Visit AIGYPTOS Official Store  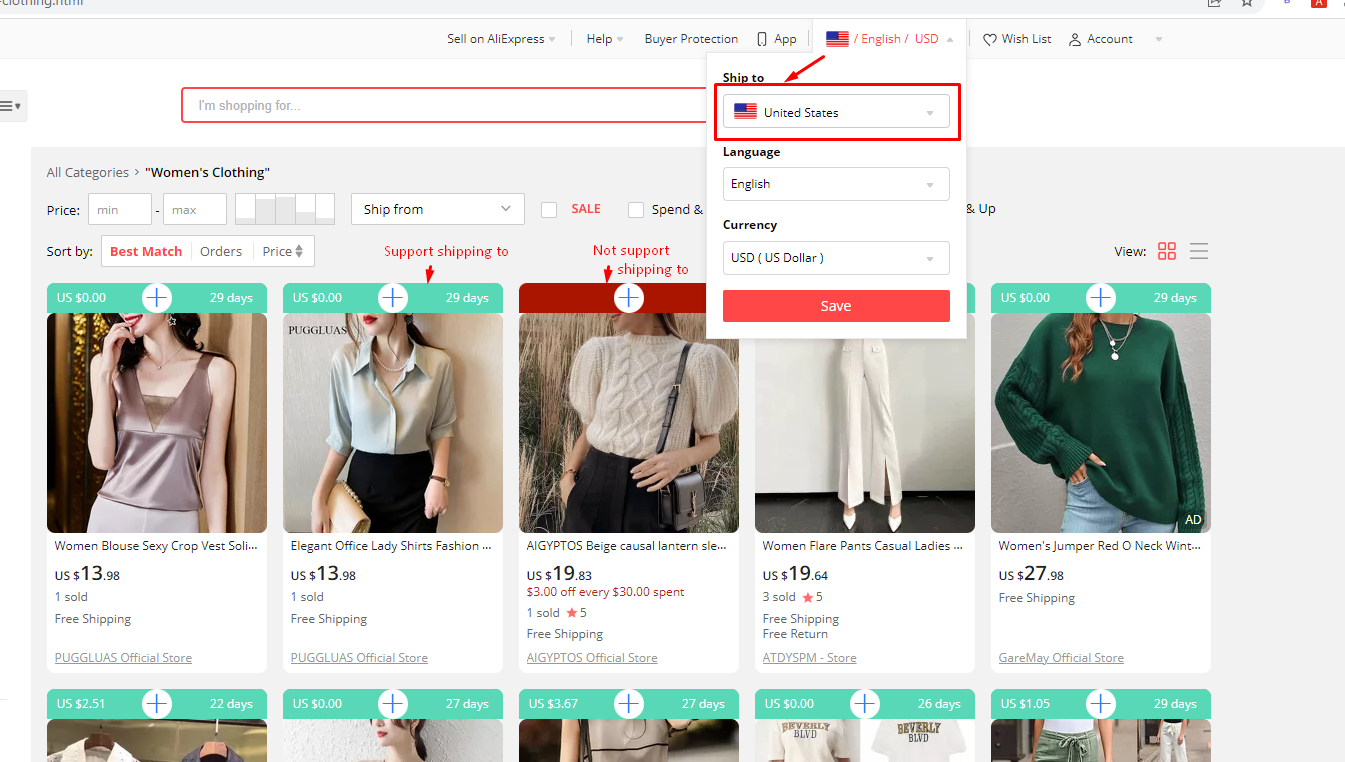(592, 658)
